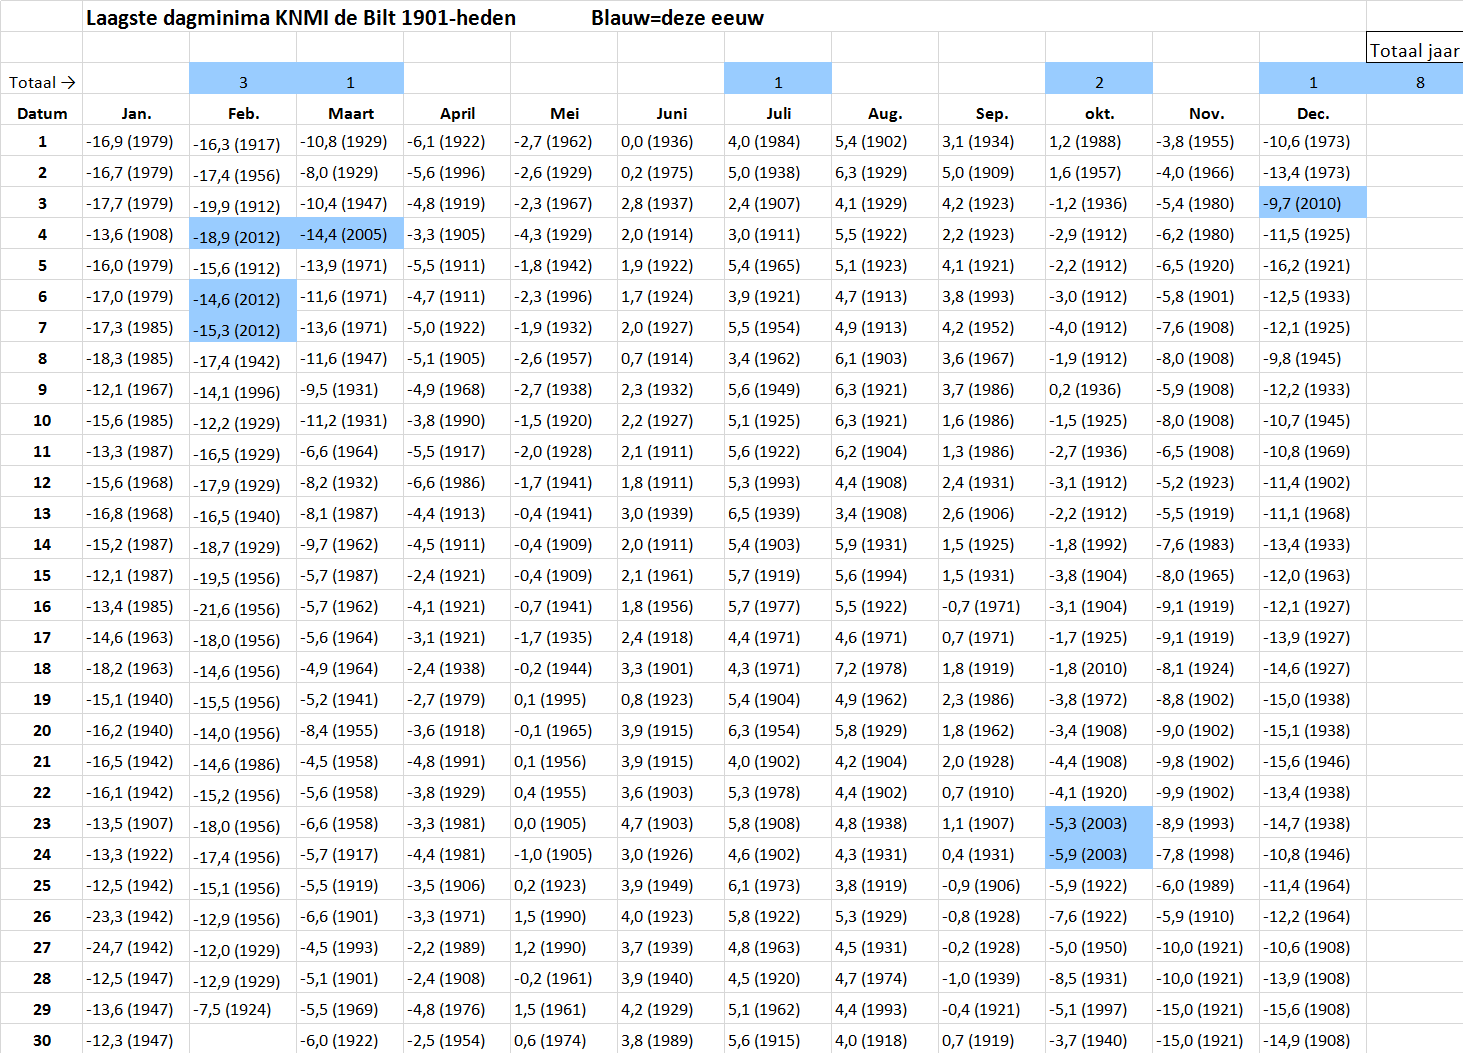
Task: Select cell '-14,6 (2012)' in the Feb. column
Action: pyautogui.click(x=243, y=298)
